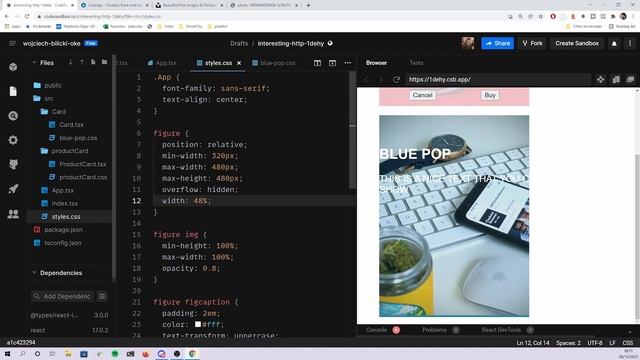The height and width of the screenshot is (360, 640).
Task: Open the Search panel in sidebar
Action: pos(13,116)
